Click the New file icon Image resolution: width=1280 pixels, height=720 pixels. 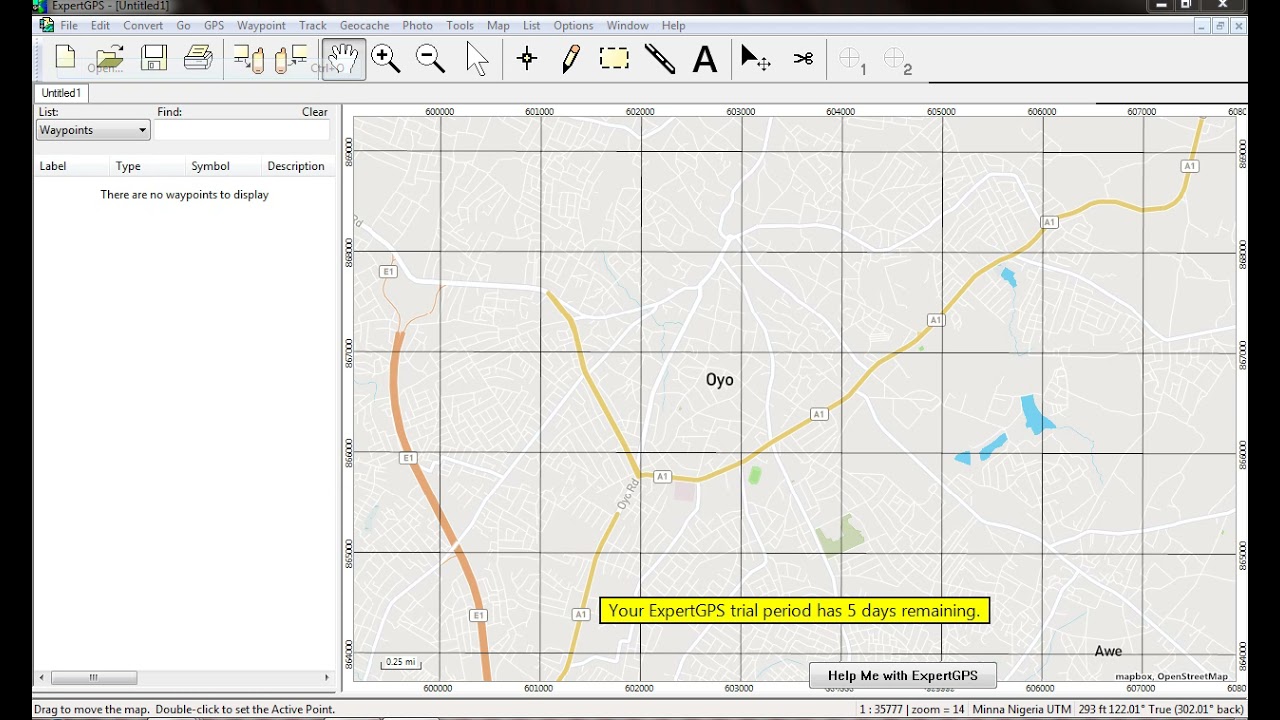[x=66, y=59]
